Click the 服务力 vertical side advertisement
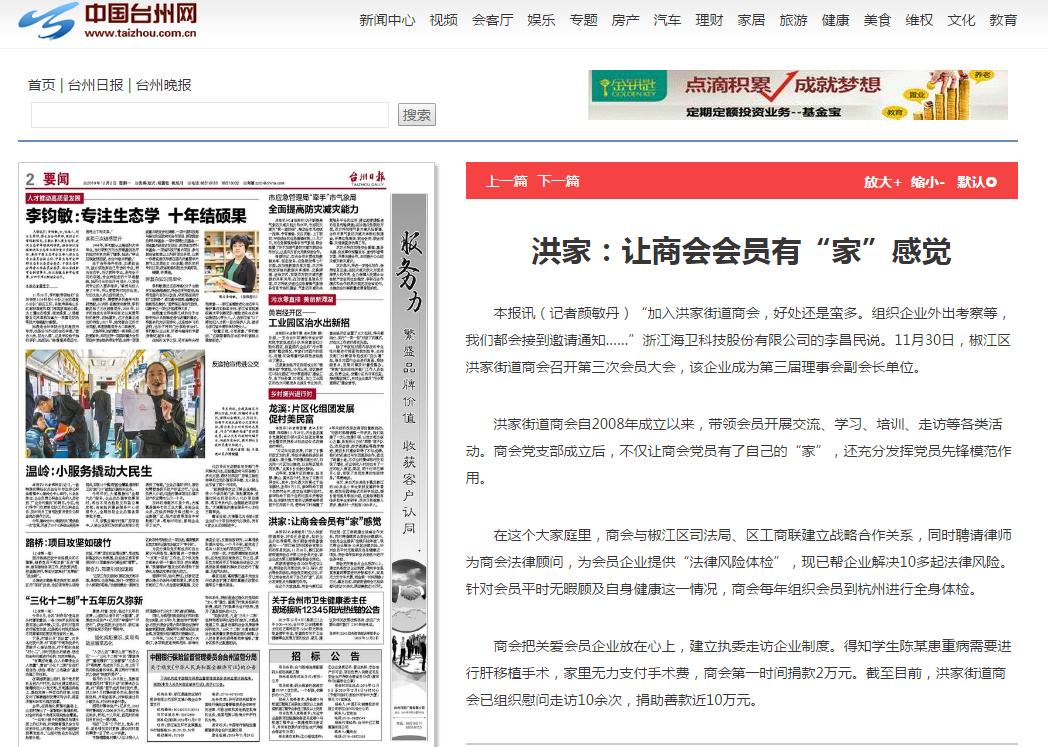 (x=409, y=466)
